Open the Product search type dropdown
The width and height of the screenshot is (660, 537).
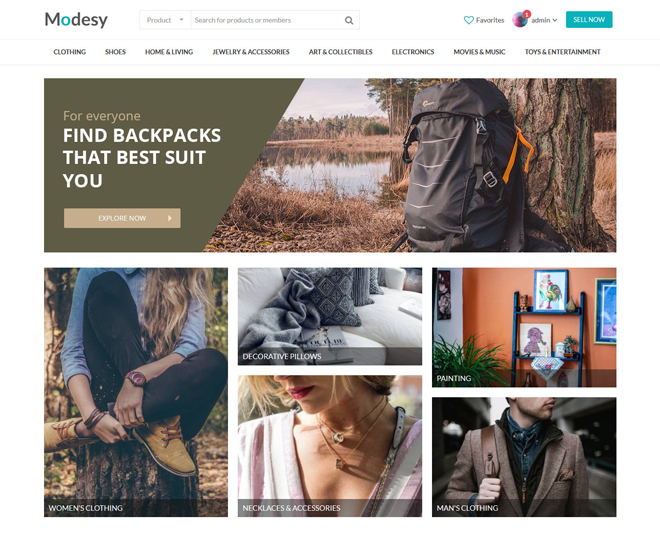(165, 20)
